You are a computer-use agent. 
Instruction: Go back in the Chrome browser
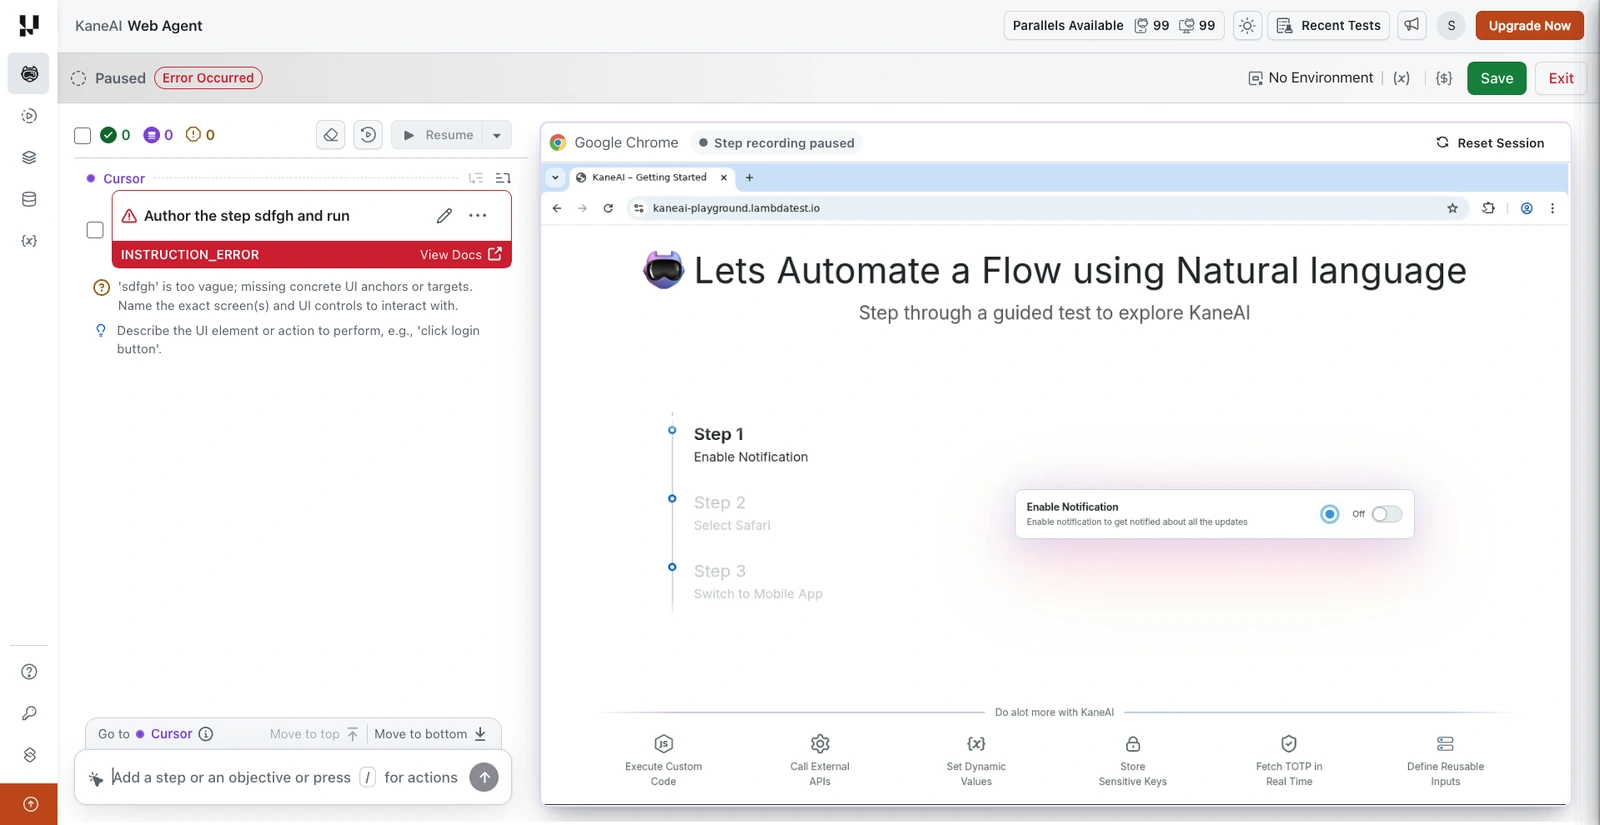point(557,208)
